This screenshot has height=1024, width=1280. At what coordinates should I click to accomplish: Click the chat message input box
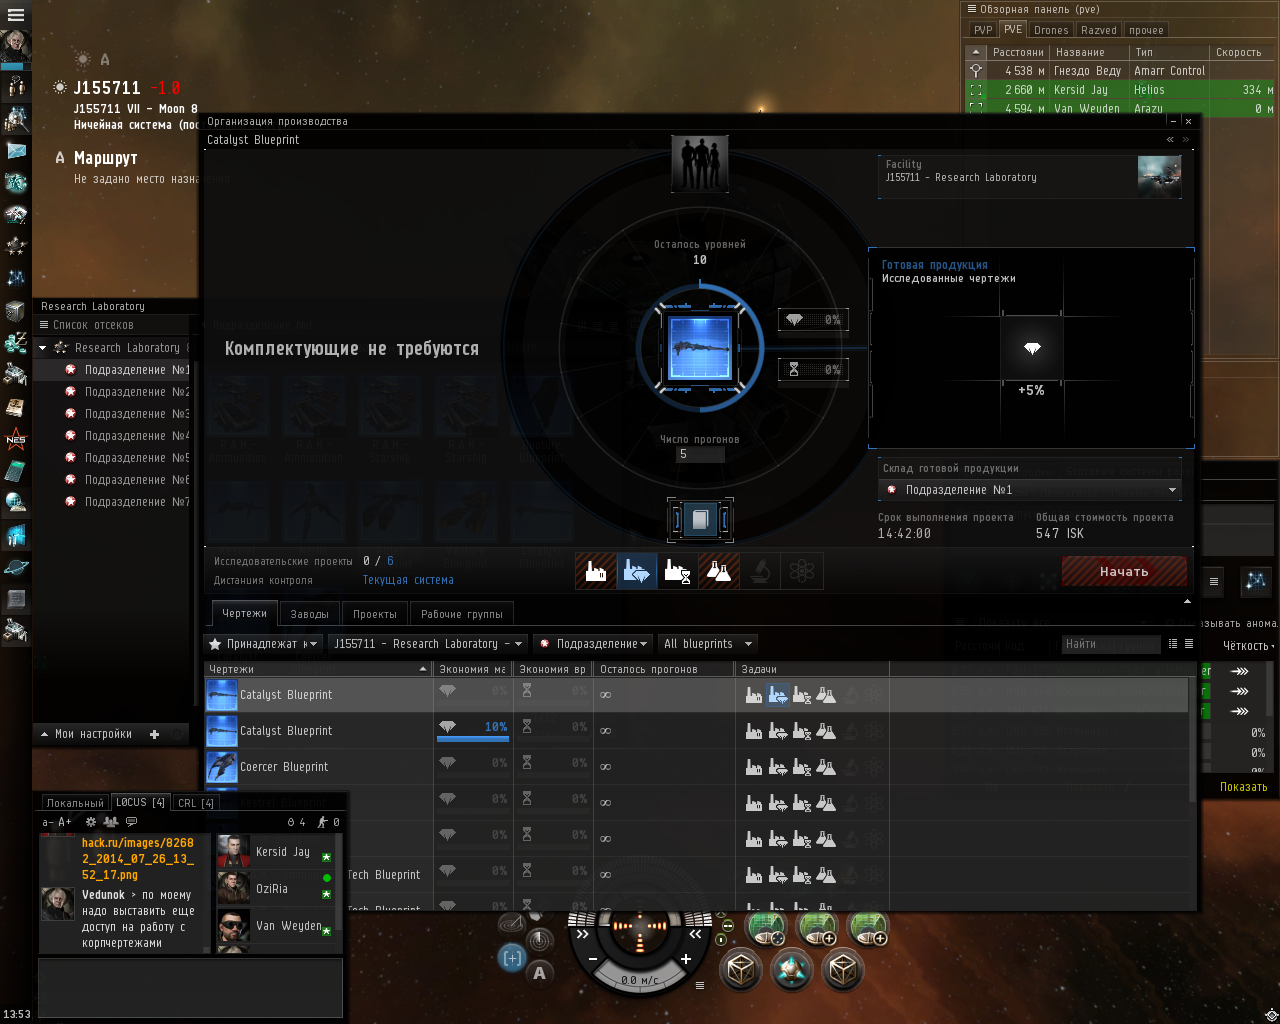190,987
